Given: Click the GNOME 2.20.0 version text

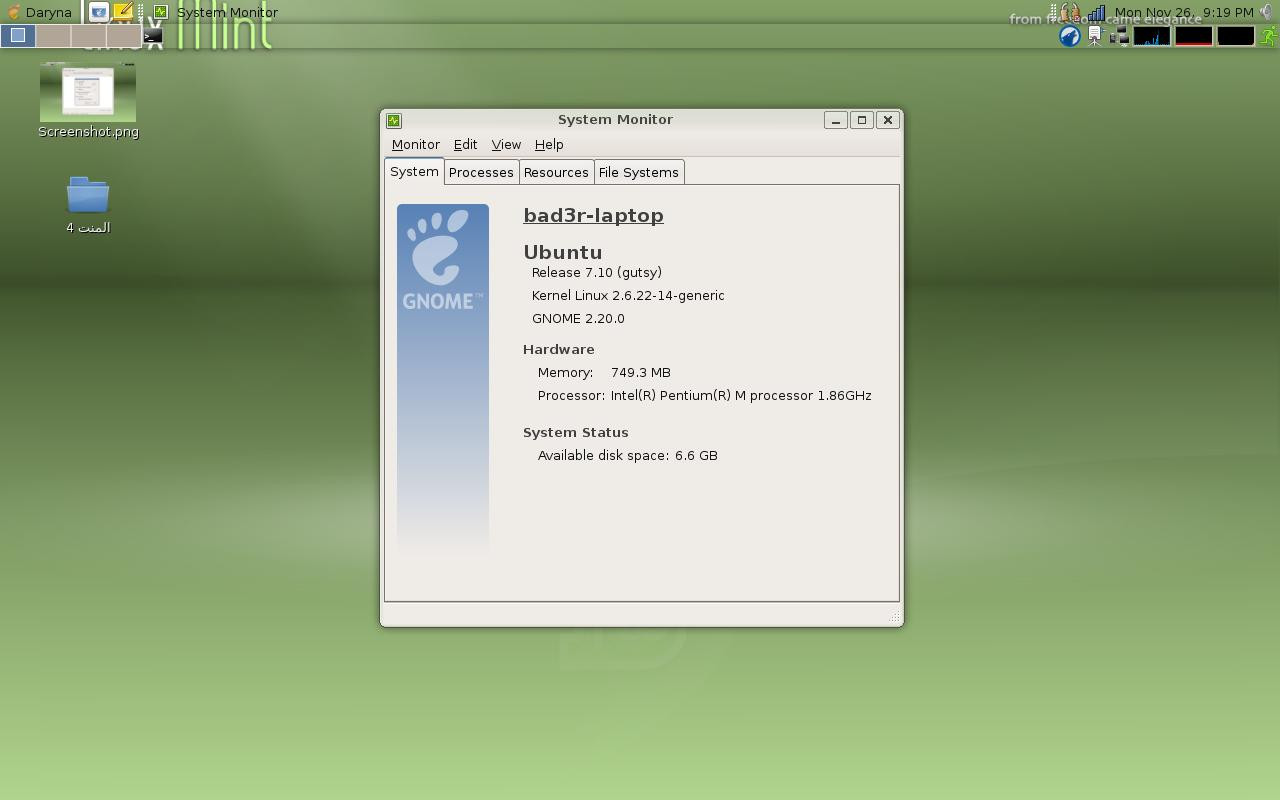Looking at the screenshot, I should [x=578, y=318].
